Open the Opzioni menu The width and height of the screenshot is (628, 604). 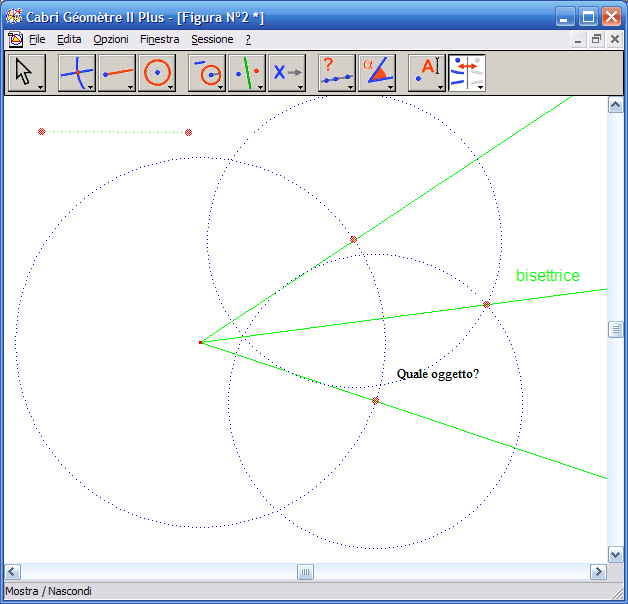pos(111,39)
